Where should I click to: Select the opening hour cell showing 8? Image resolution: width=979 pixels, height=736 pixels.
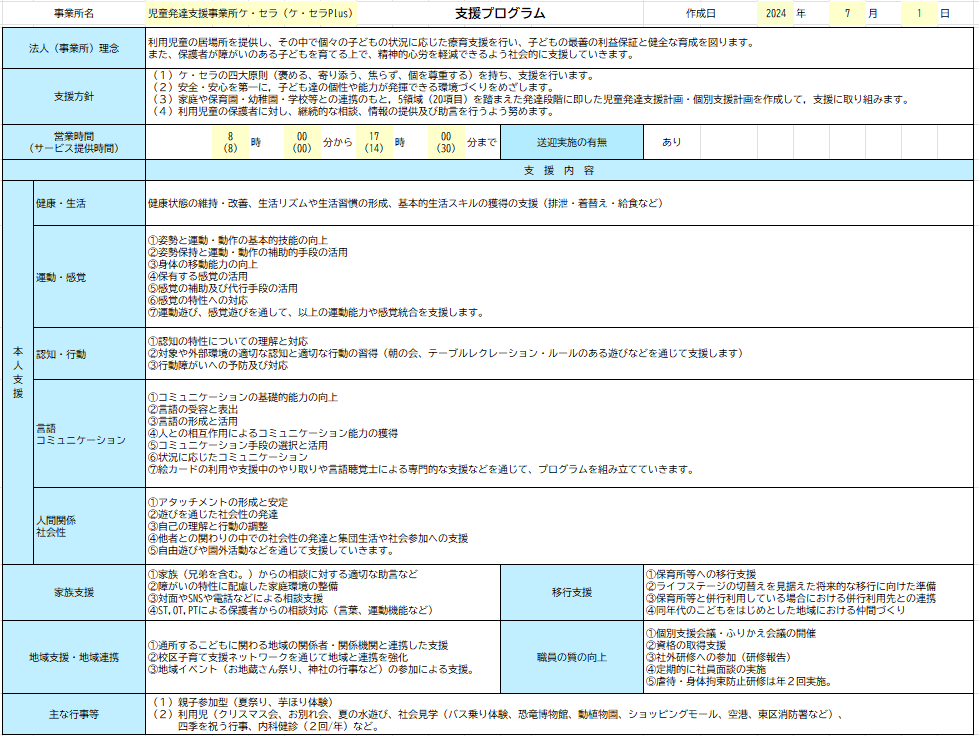[230, 142]
